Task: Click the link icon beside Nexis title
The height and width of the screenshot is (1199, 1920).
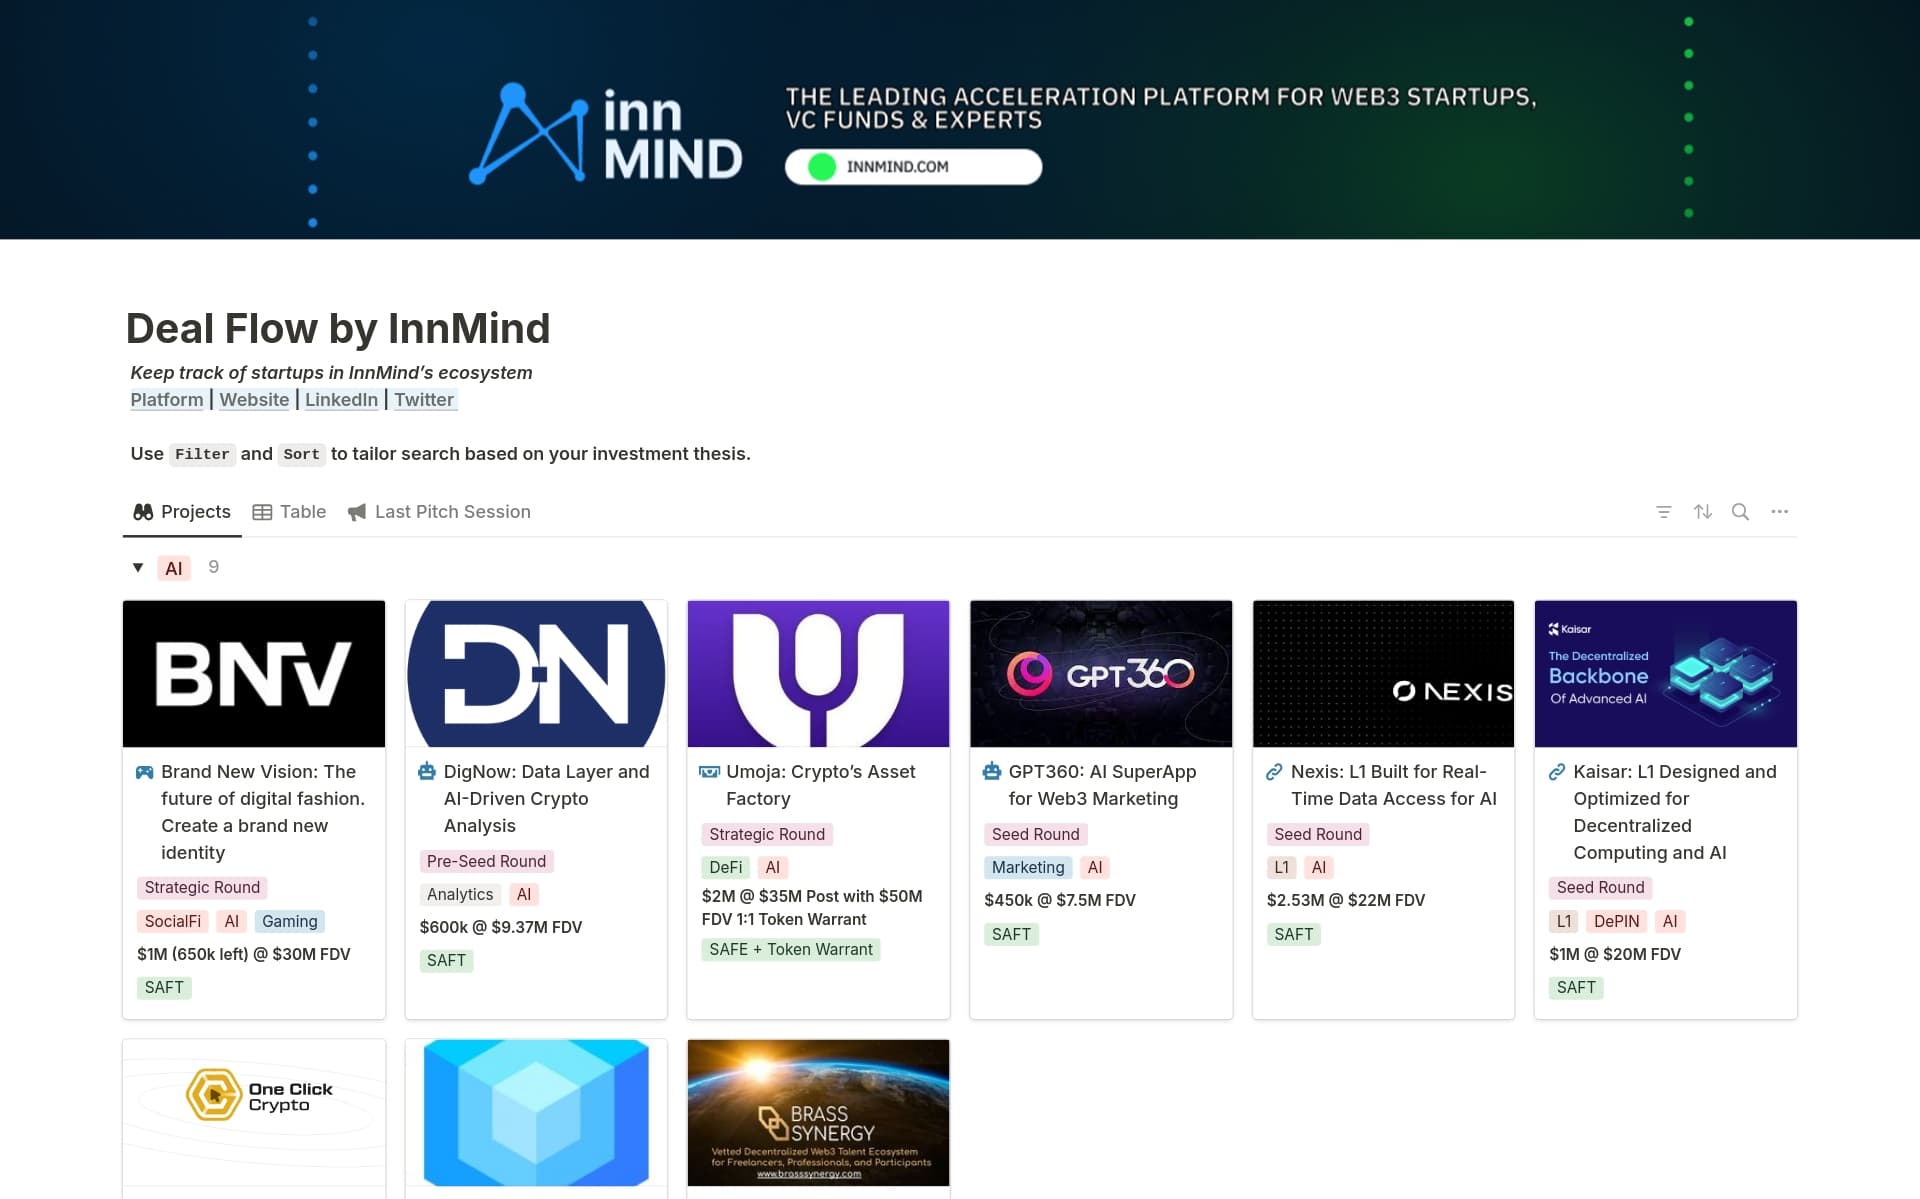Action: [1274, 772]
